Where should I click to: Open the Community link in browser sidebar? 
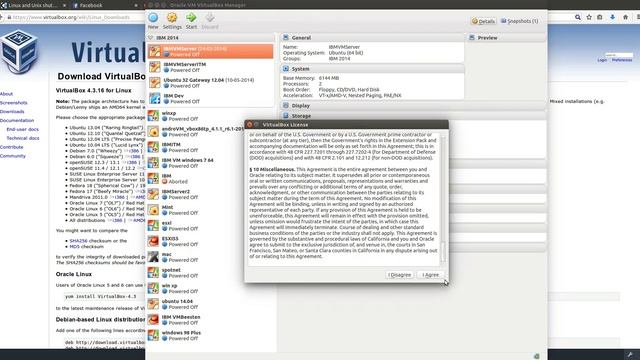13,156
